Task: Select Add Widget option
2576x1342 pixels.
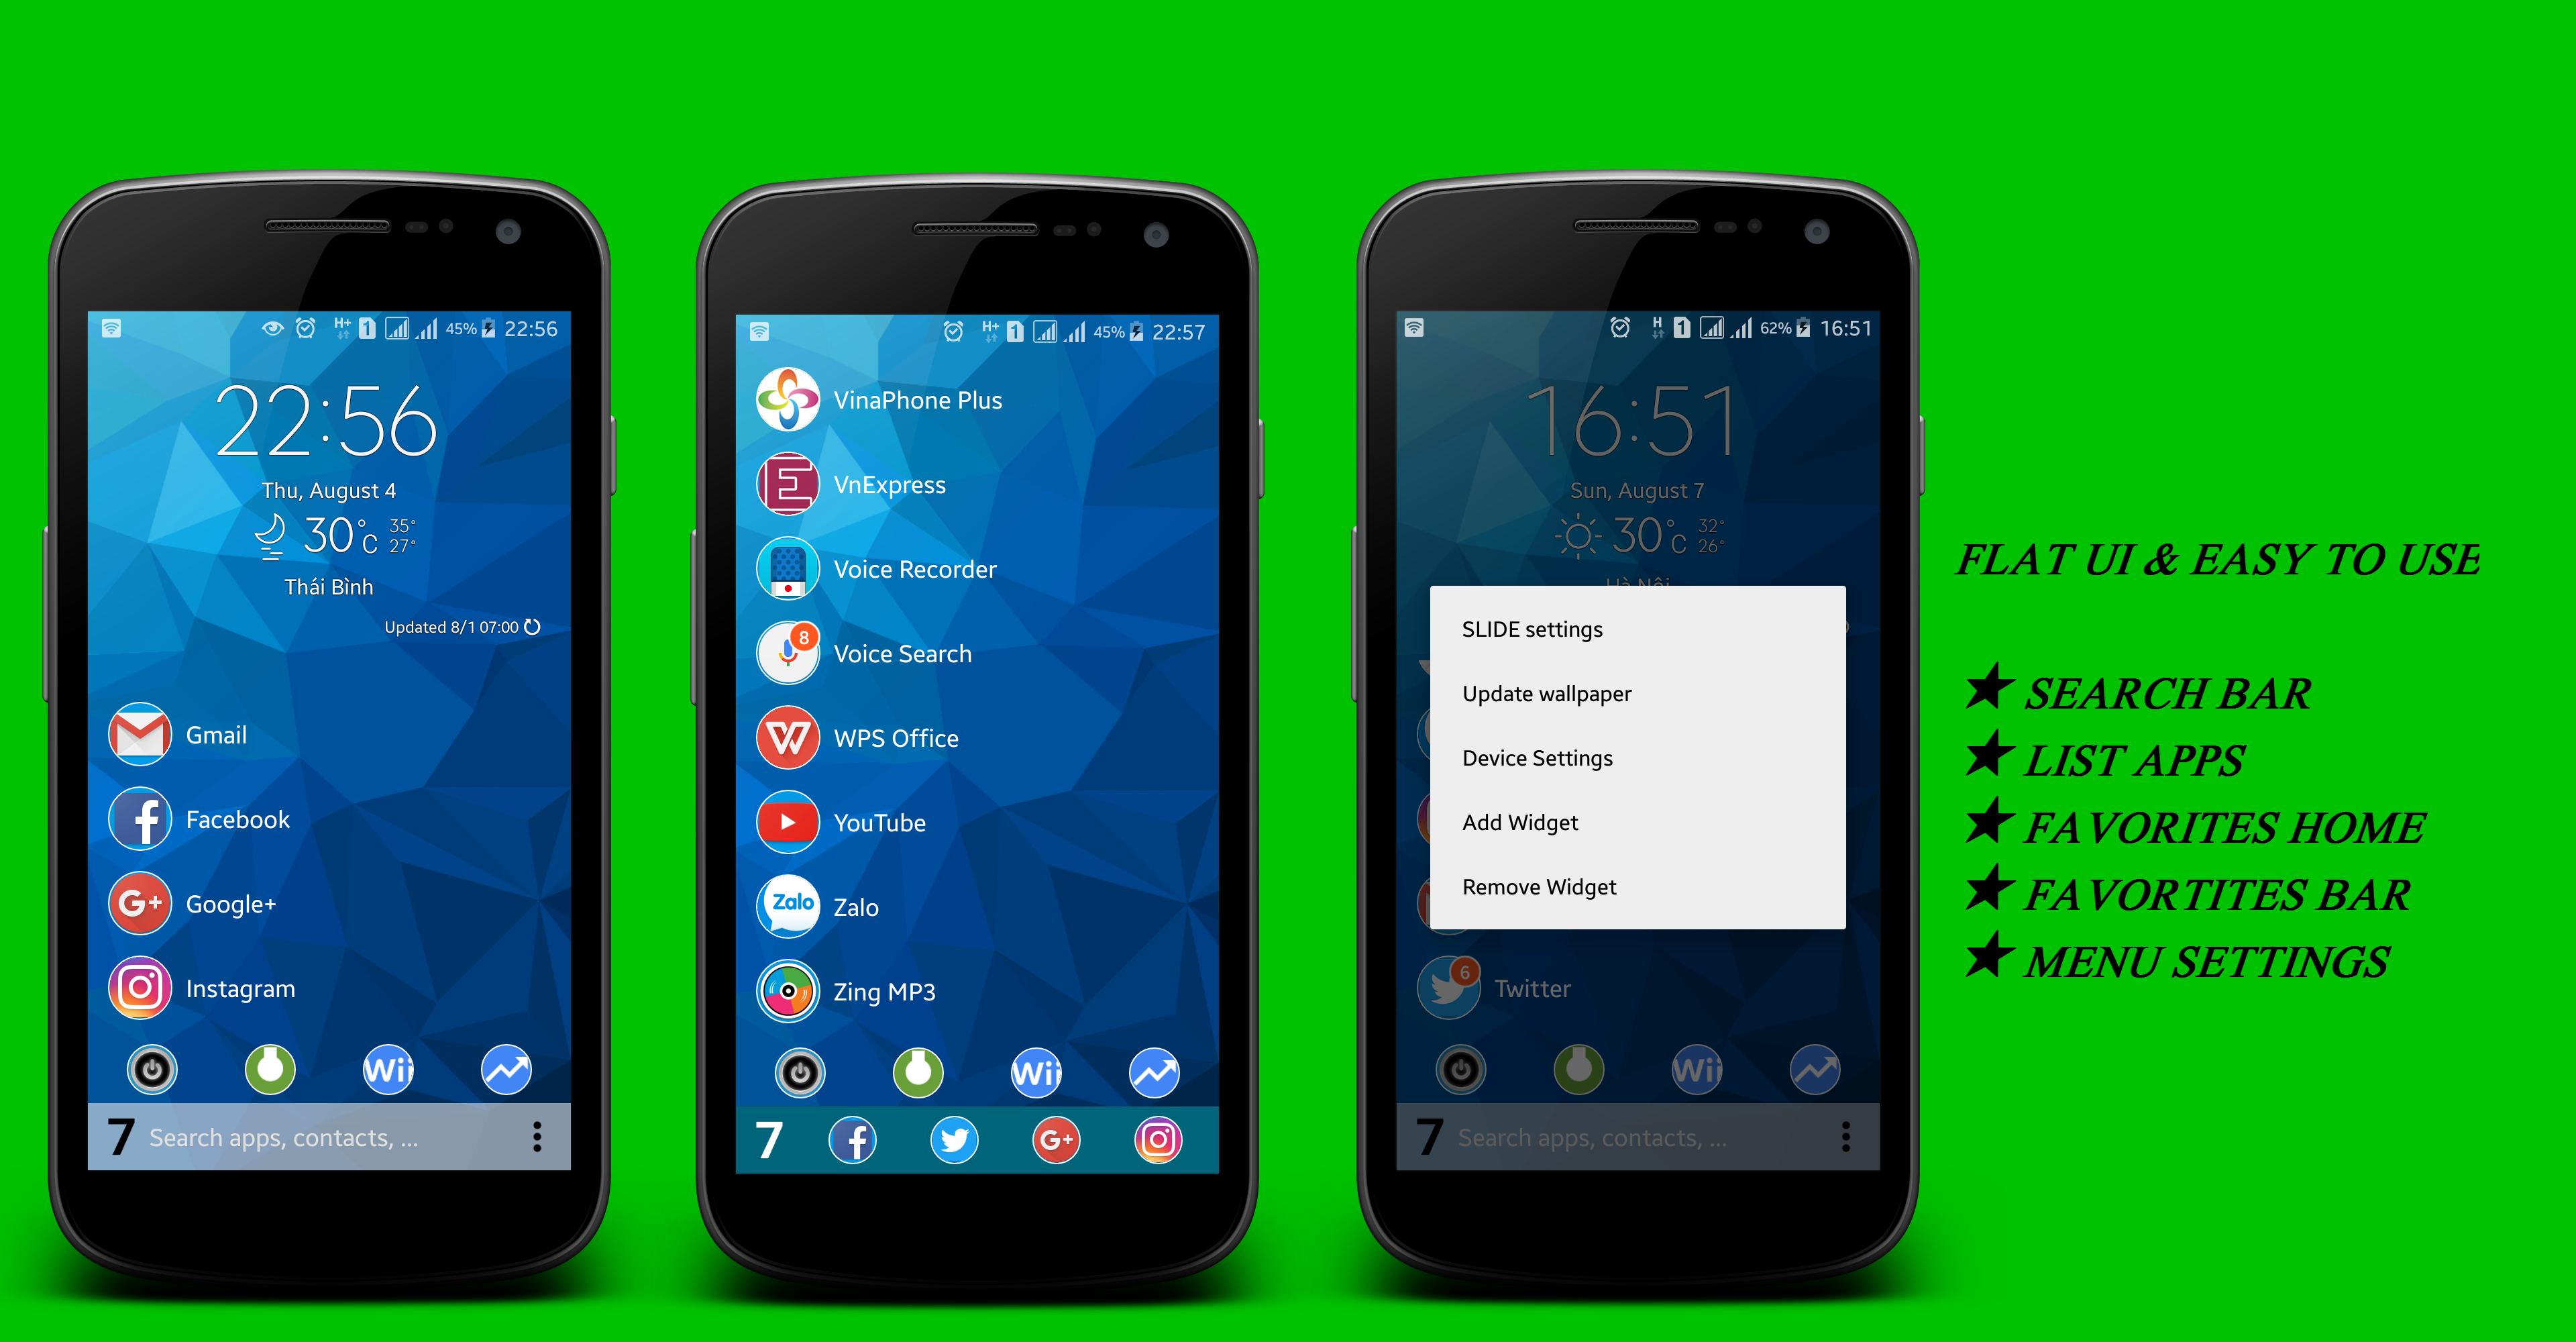Action: tap(1521, 824)
